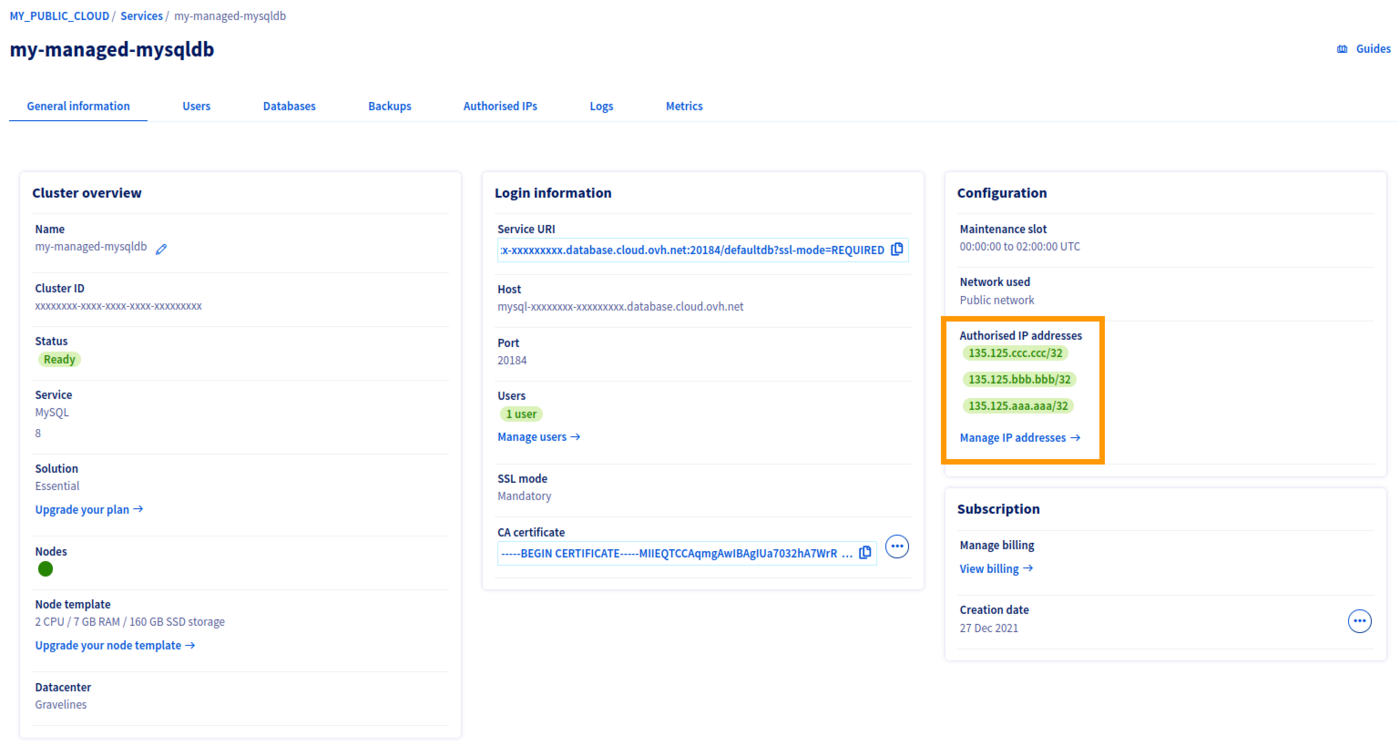Navigate to Services via the breadcrumb

click(x=140, y=15)
